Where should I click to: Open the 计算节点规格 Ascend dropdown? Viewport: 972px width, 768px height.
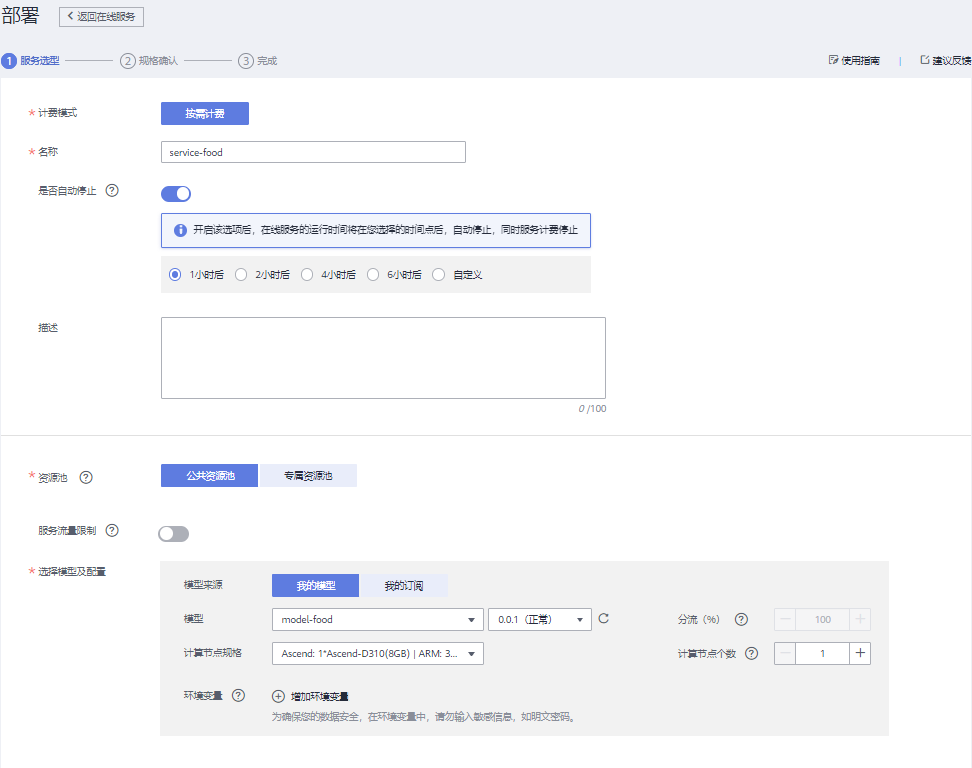(x=377, y=654)
